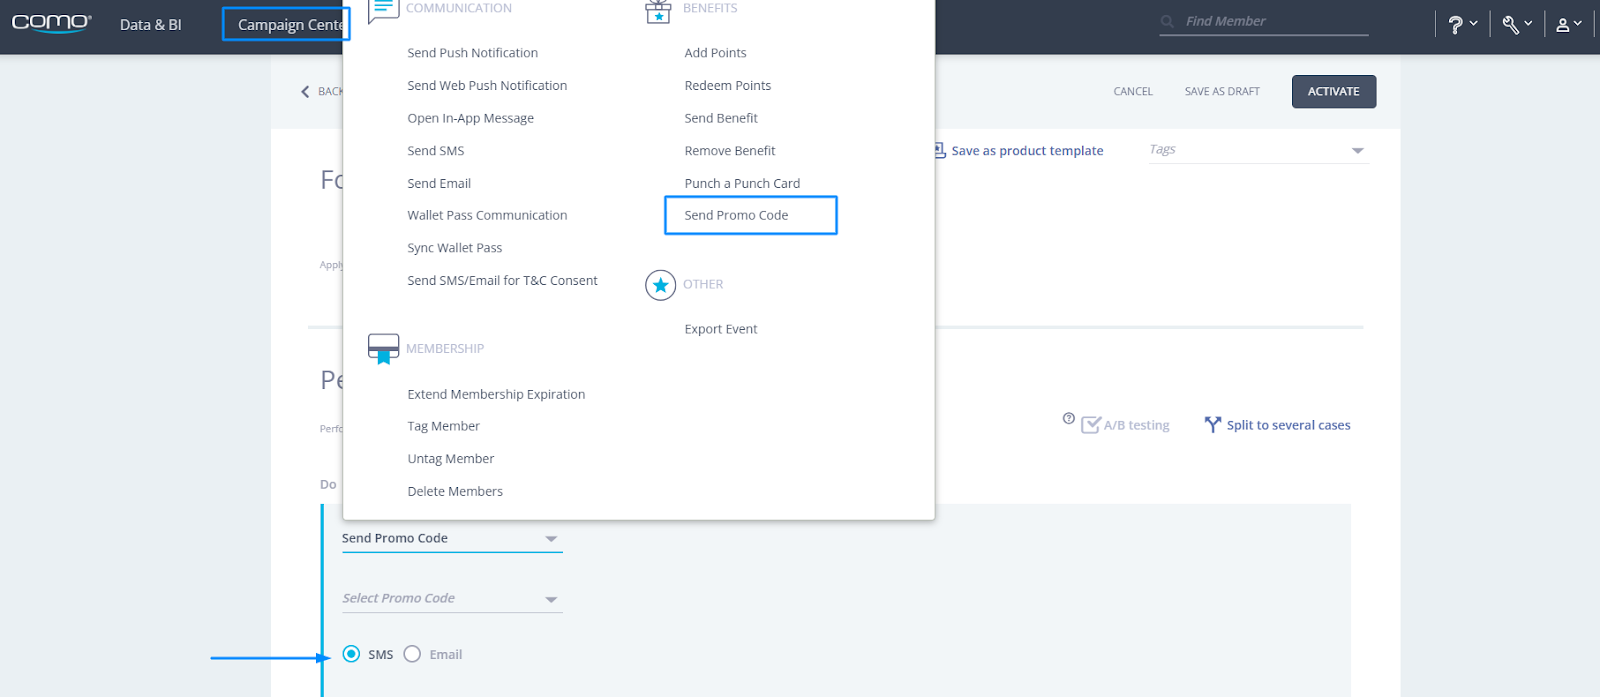Select the Email radio button
This screenshot has width=1600, height=697.
(412, 653)
